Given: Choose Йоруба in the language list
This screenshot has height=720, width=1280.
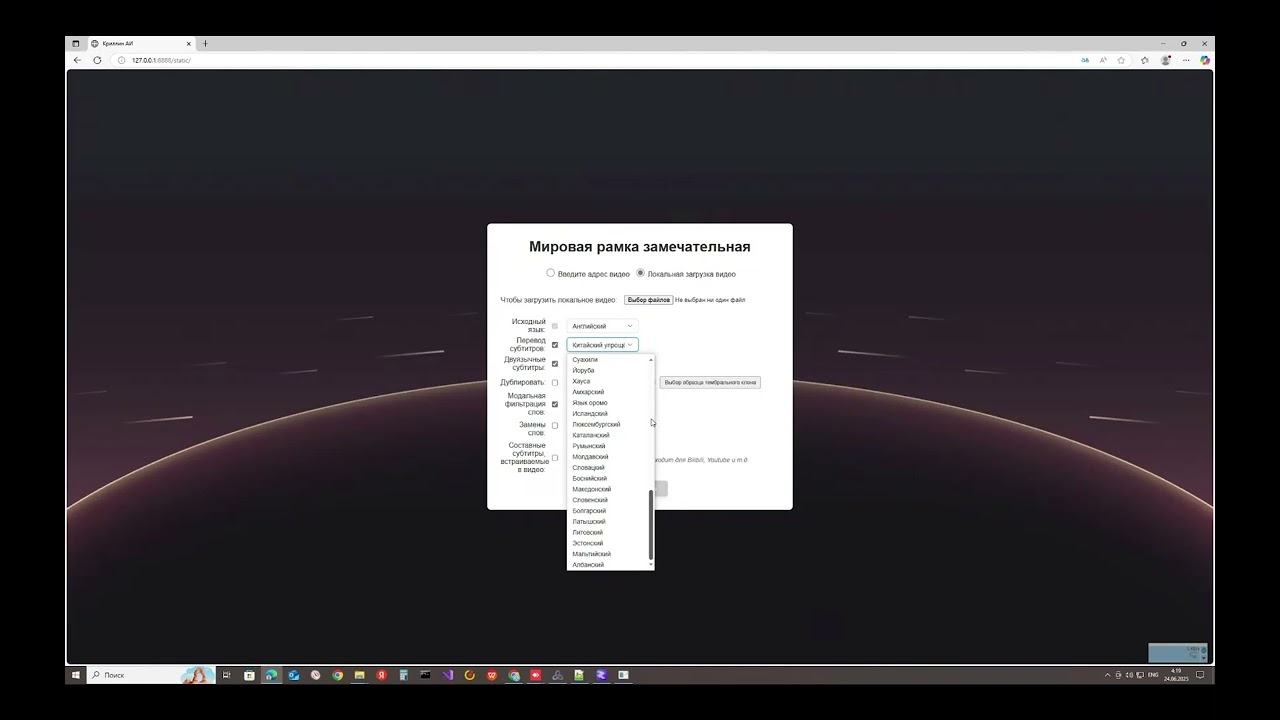Looking at the screenshot, I should [x=608, y=370].
